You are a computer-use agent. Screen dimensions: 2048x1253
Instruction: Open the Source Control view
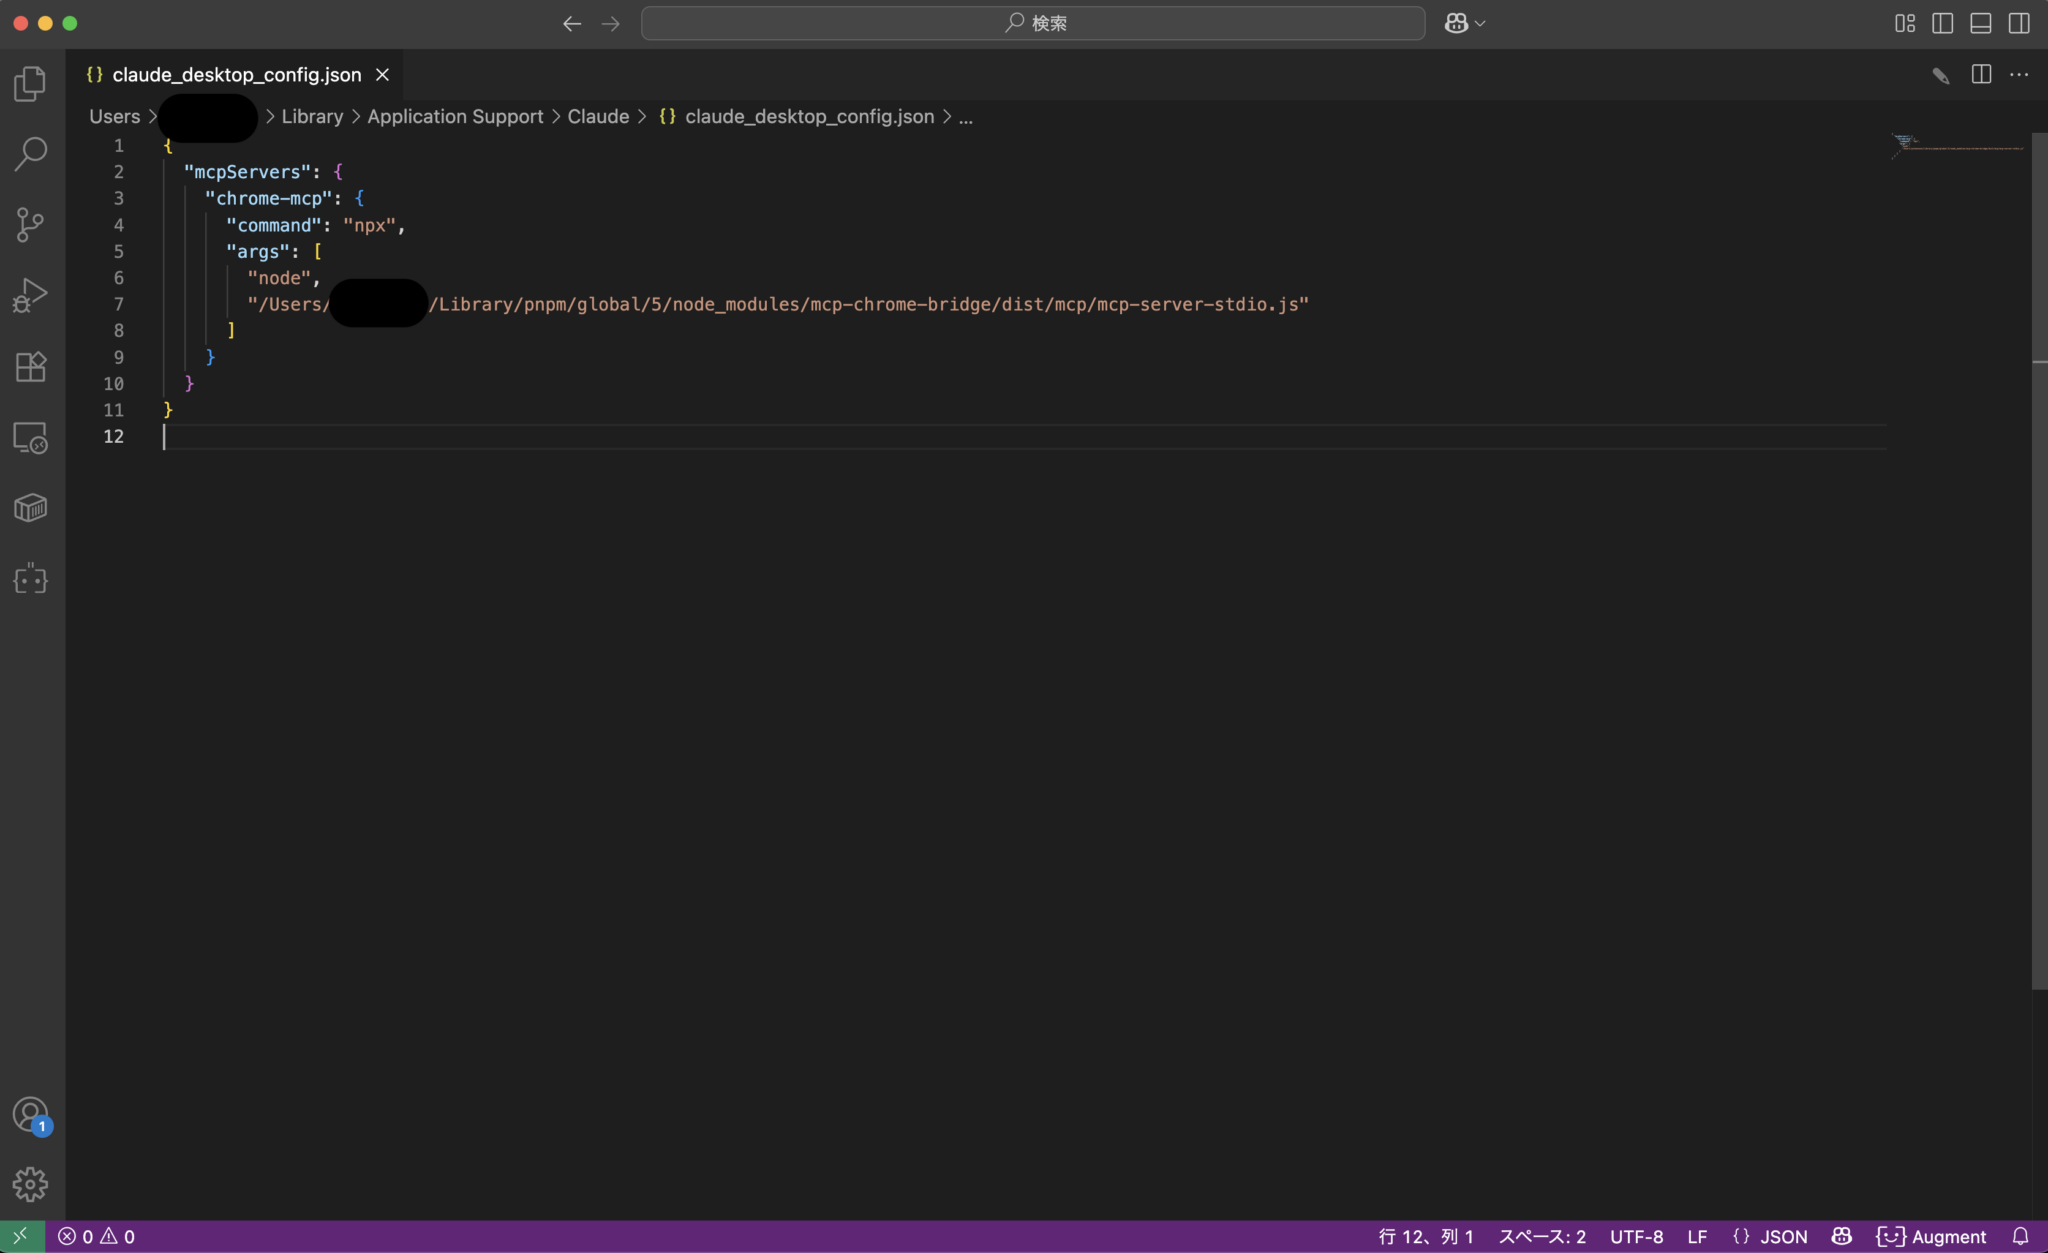(30, 224)
